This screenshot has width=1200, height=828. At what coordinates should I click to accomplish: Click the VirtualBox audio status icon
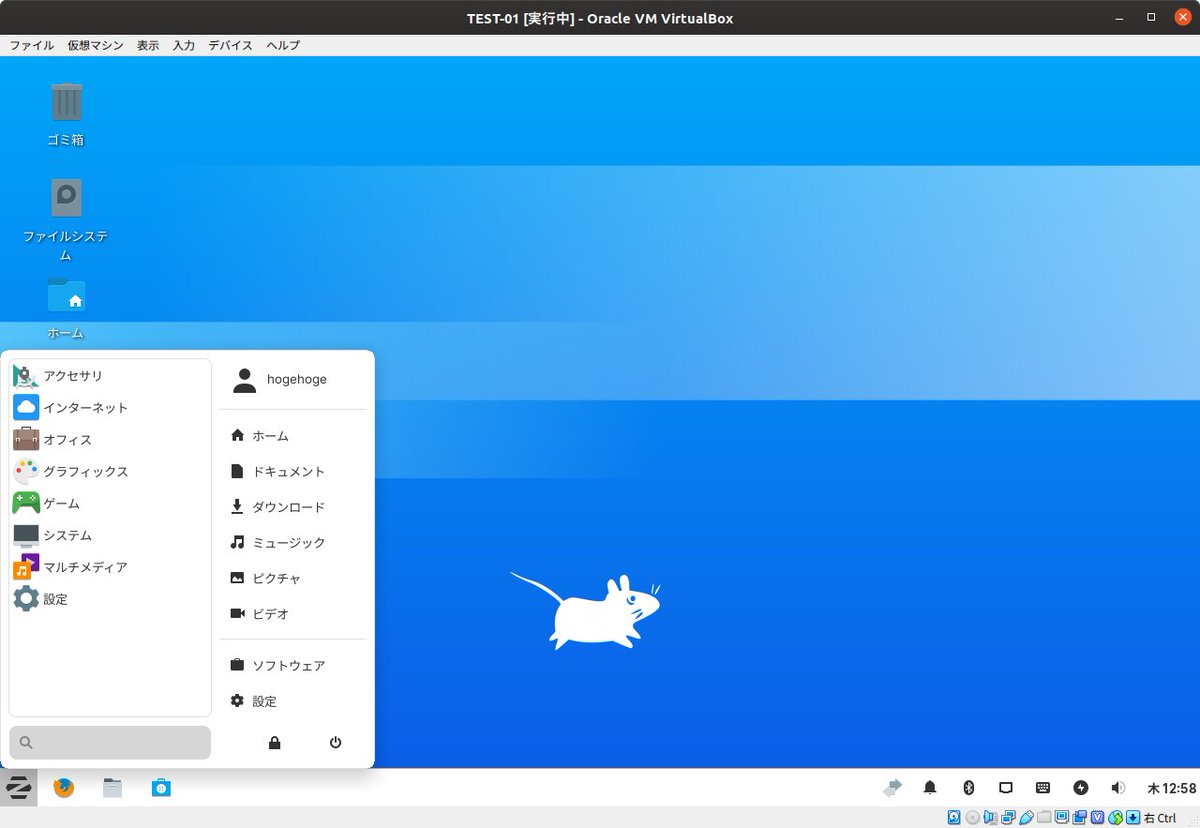pyautogui.click(x=990, y=817)
